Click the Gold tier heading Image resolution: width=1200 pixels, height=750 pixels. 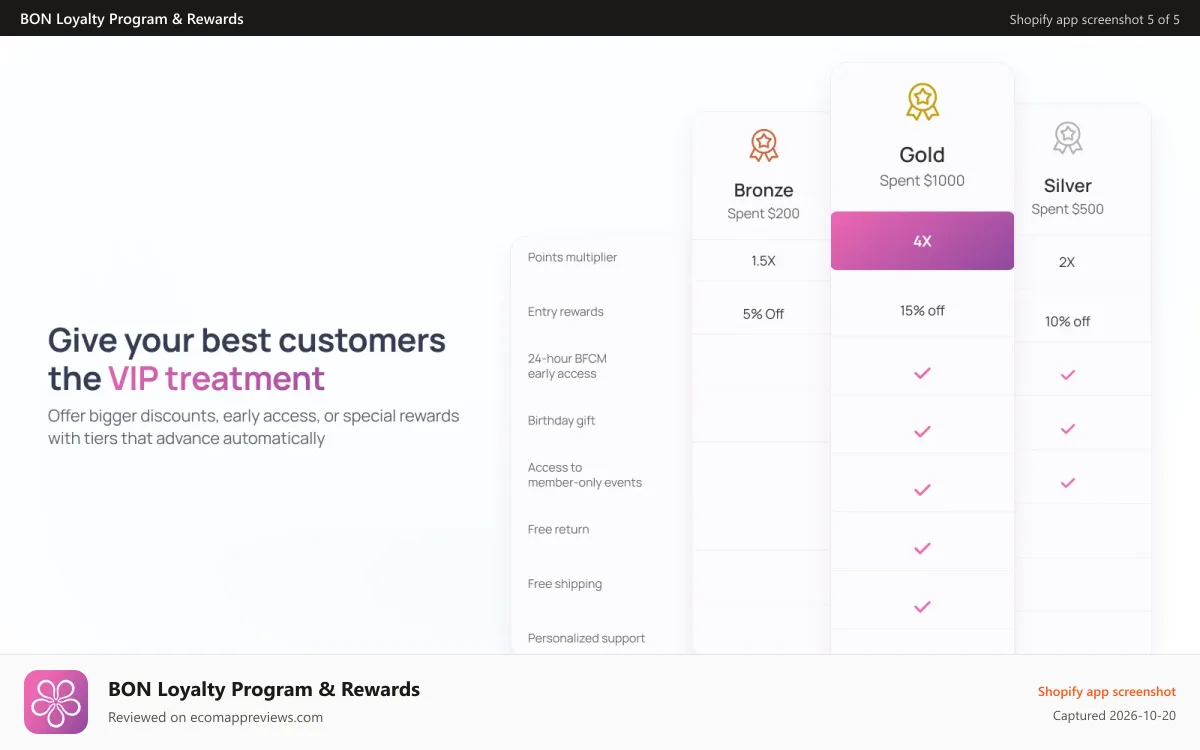tap(922, 155)
